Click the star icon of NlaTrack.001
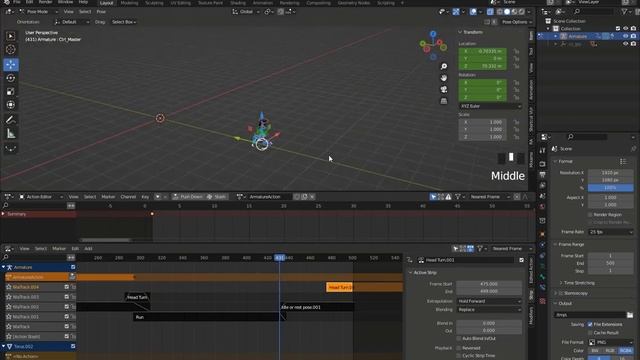640x360 pixels. tap(9, 317)
